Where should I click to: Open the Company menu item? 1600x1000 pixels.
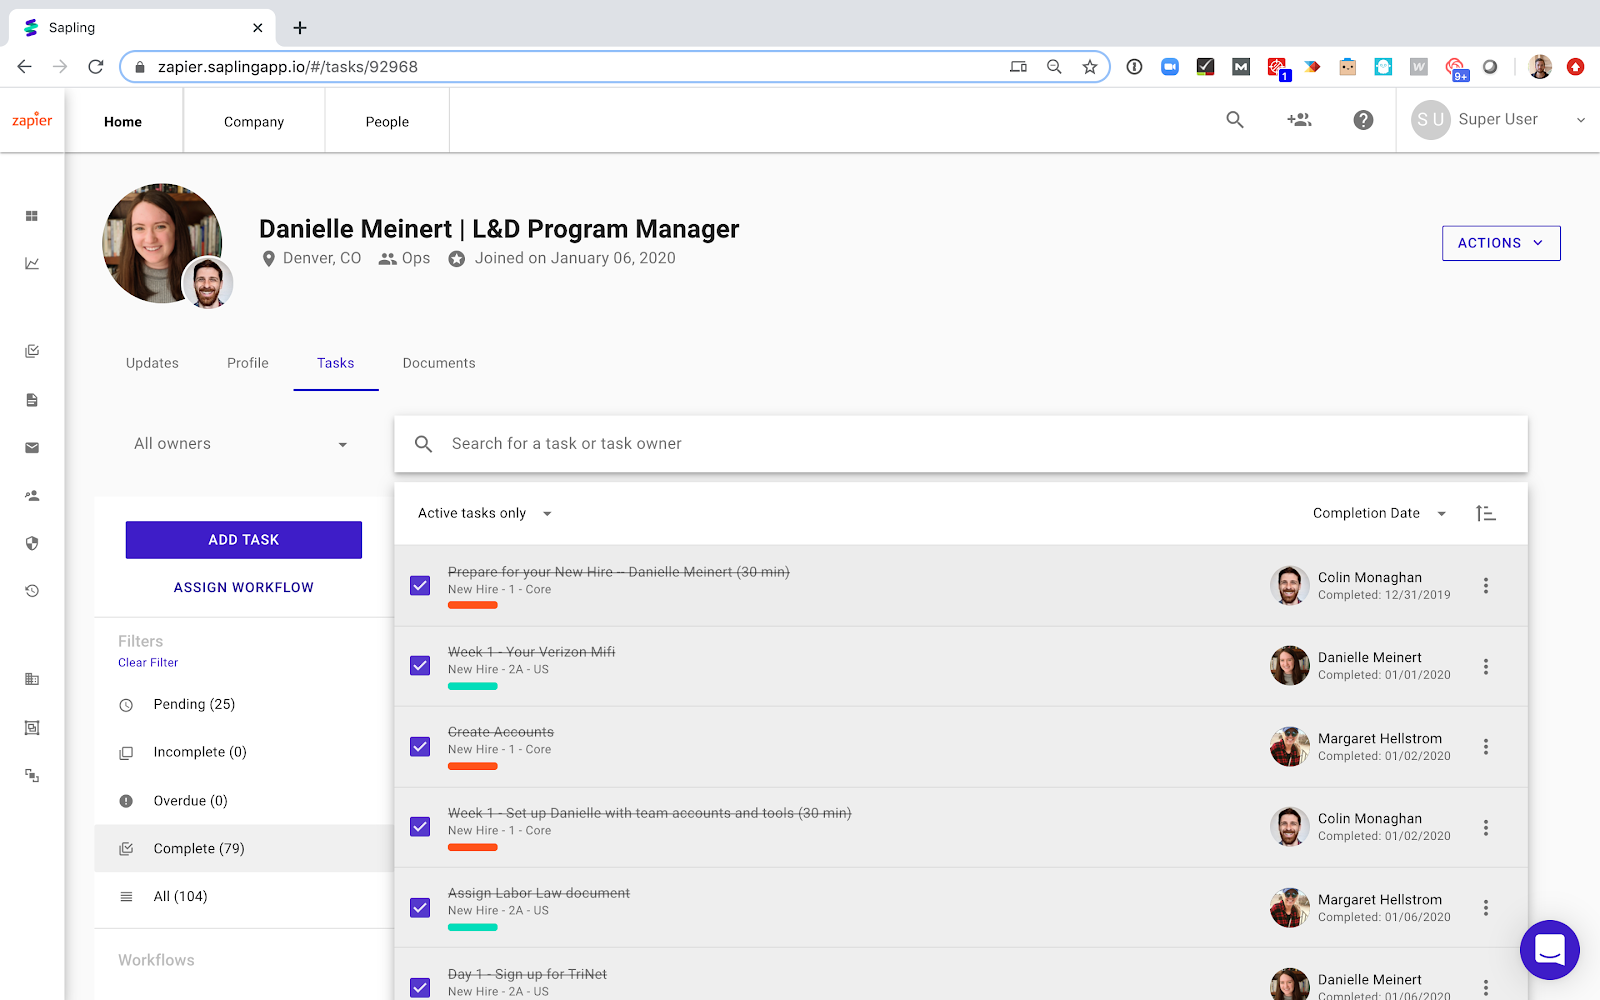pos(254,122)
